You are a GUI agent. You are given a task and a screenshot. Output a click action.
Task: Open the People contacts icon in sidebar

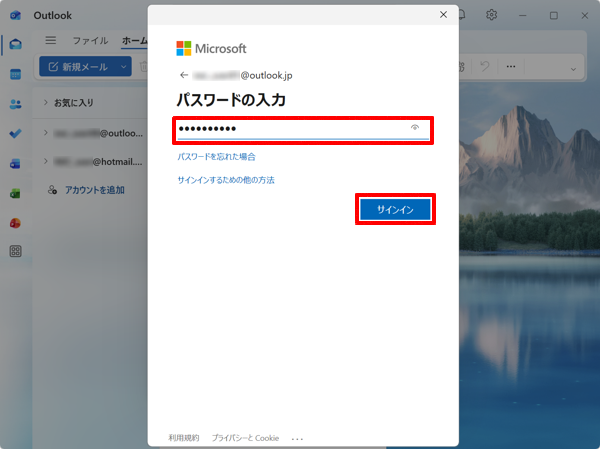click(x=16, y=104)
